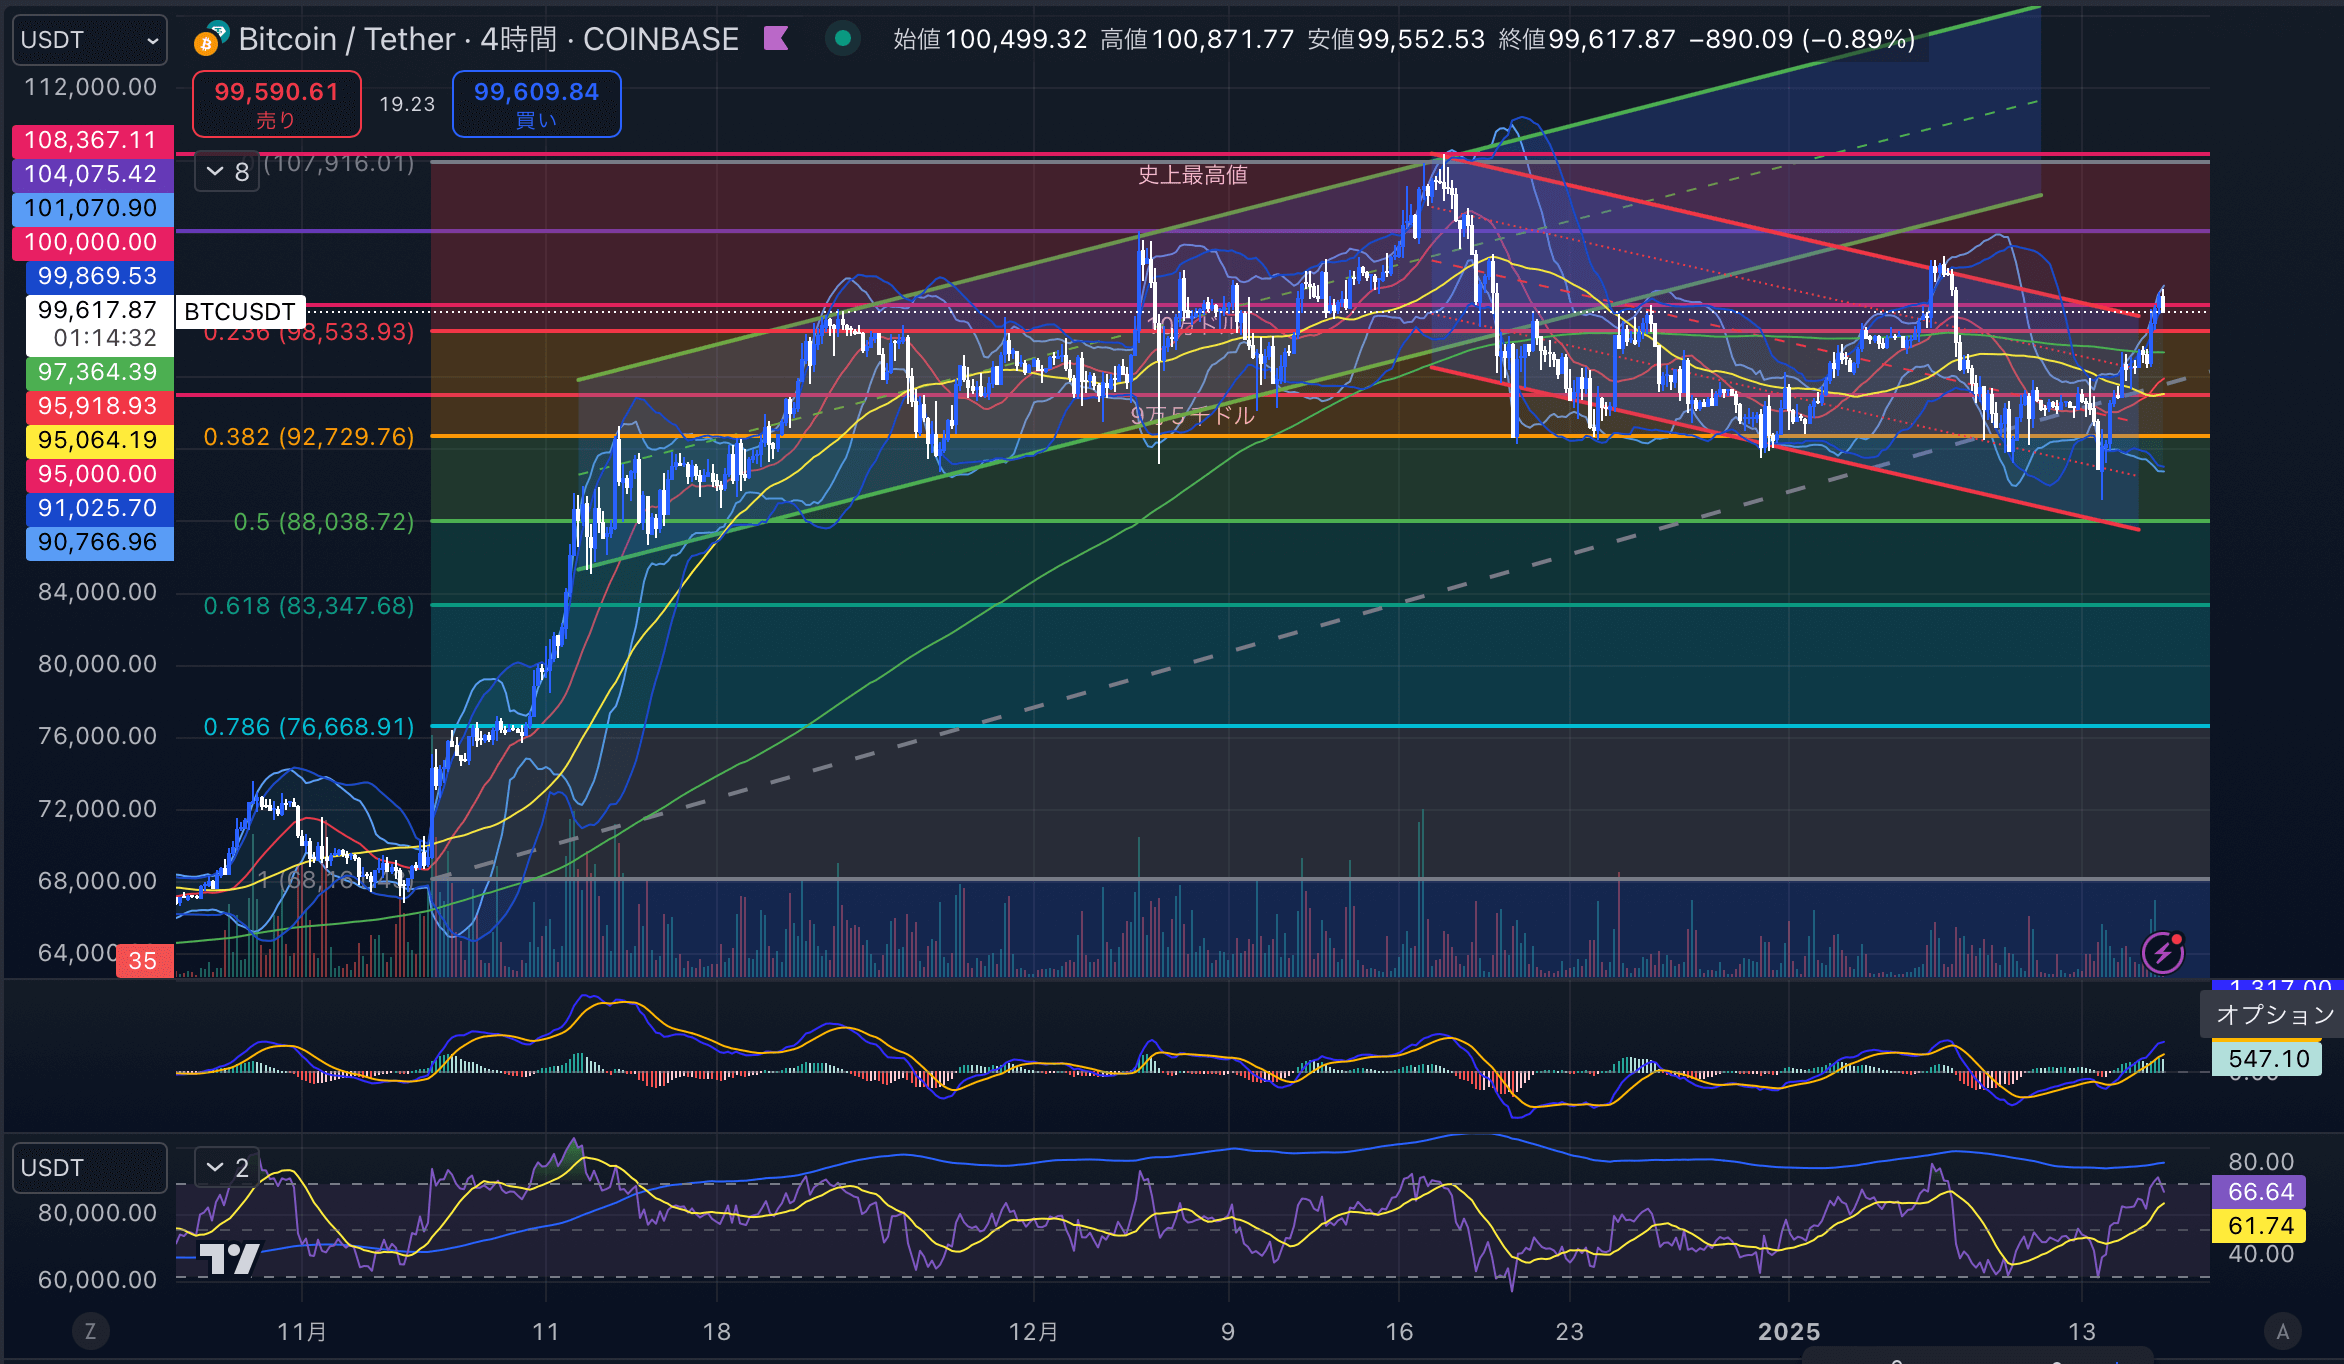The image size is (2344, 1364).
Task: Click the buy button 99,609.84
Action: (537, 104)
